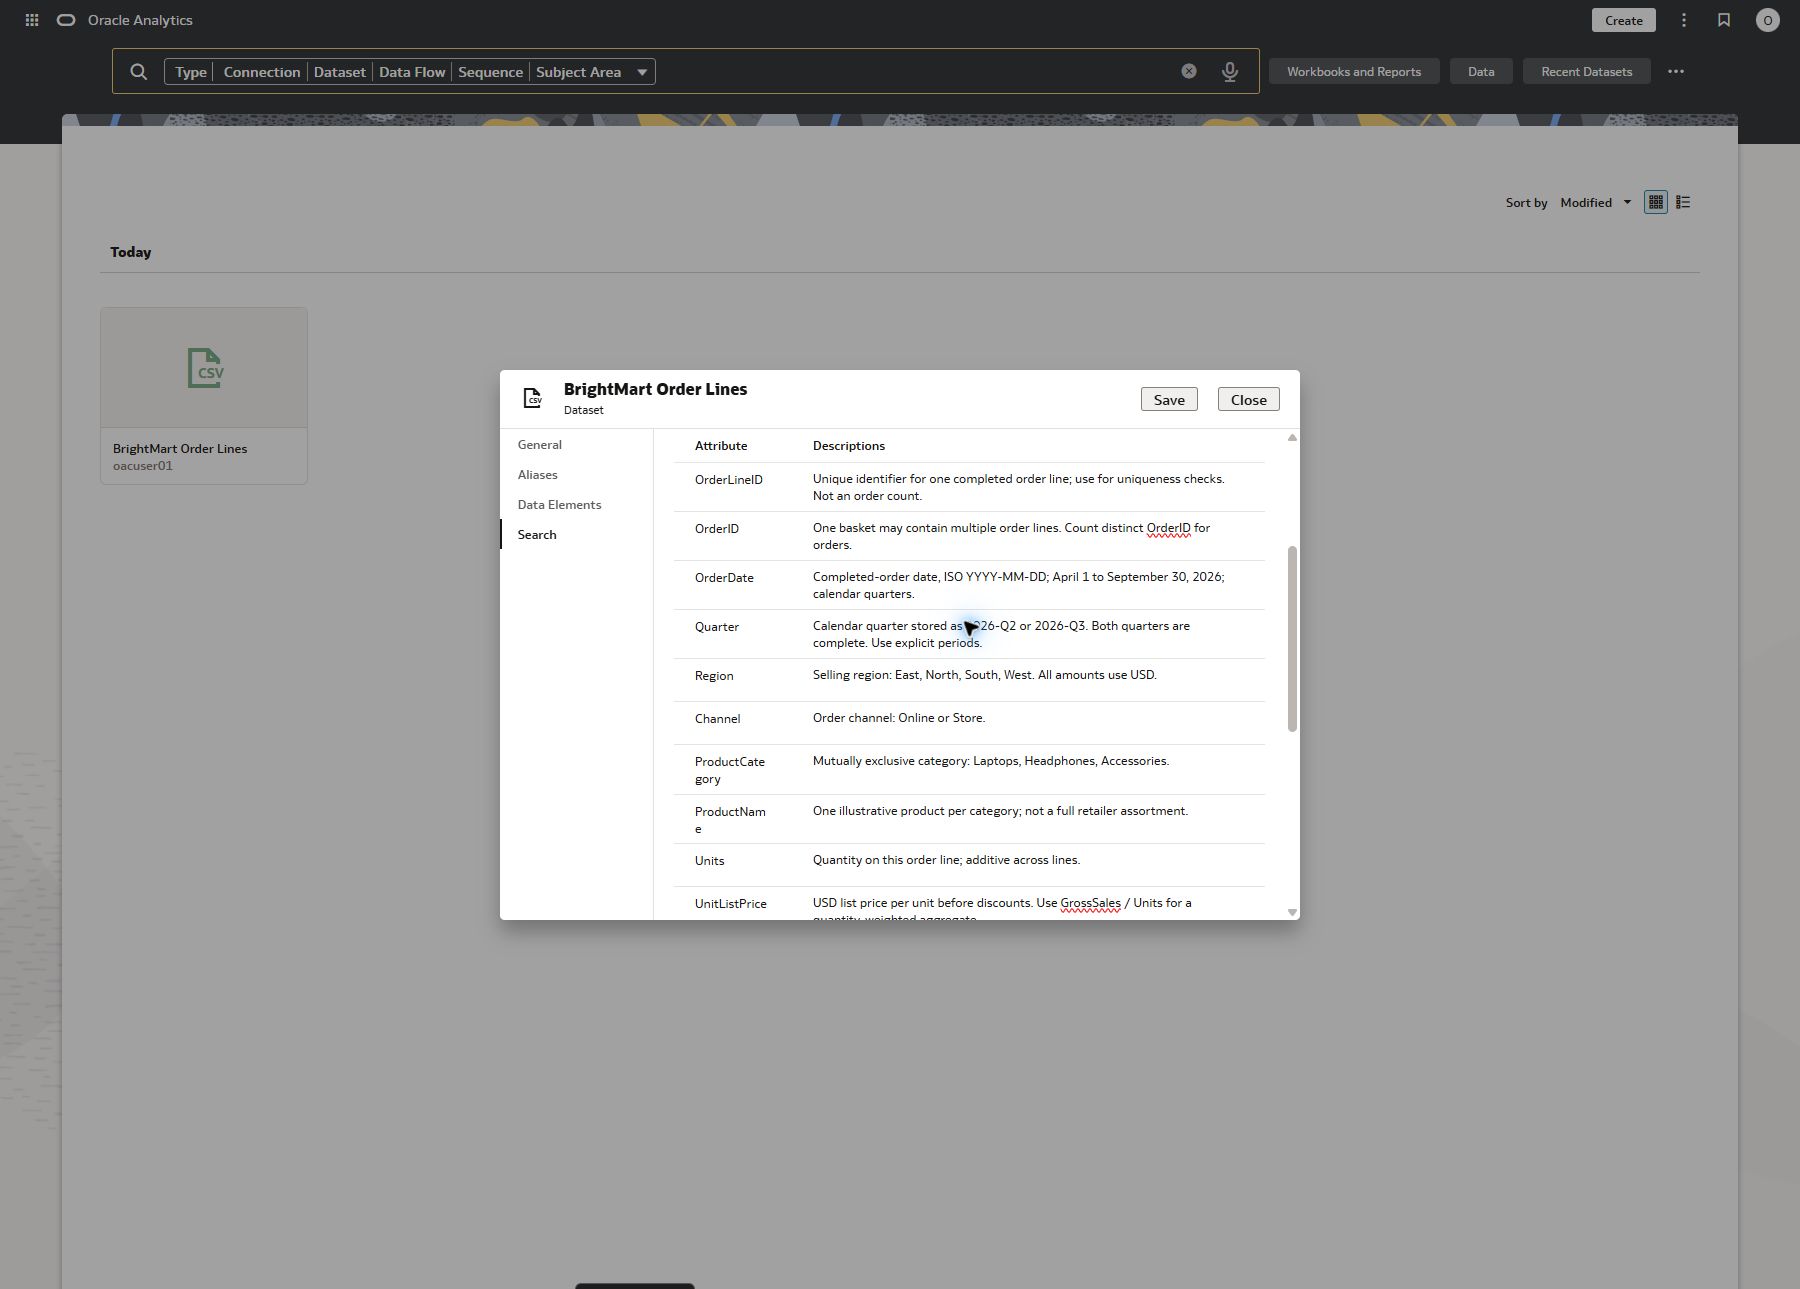The height and width of the screenshot is (1289, 1800).
Task: Click in the catalog search input field
Action: point(915,72)
